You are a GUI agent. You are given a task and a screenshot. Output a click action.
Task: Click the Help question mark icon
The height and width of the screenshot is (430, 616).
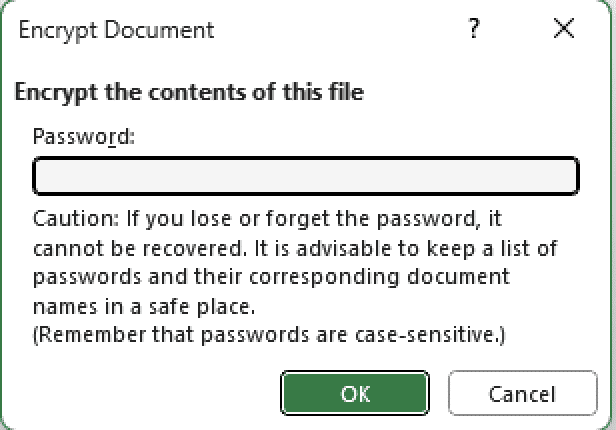click(474, 30)
